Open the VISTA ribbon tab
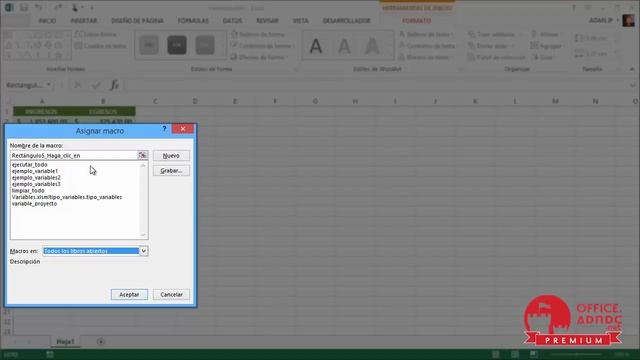Viewport: 640px width, 360px height. pos(300,20)
